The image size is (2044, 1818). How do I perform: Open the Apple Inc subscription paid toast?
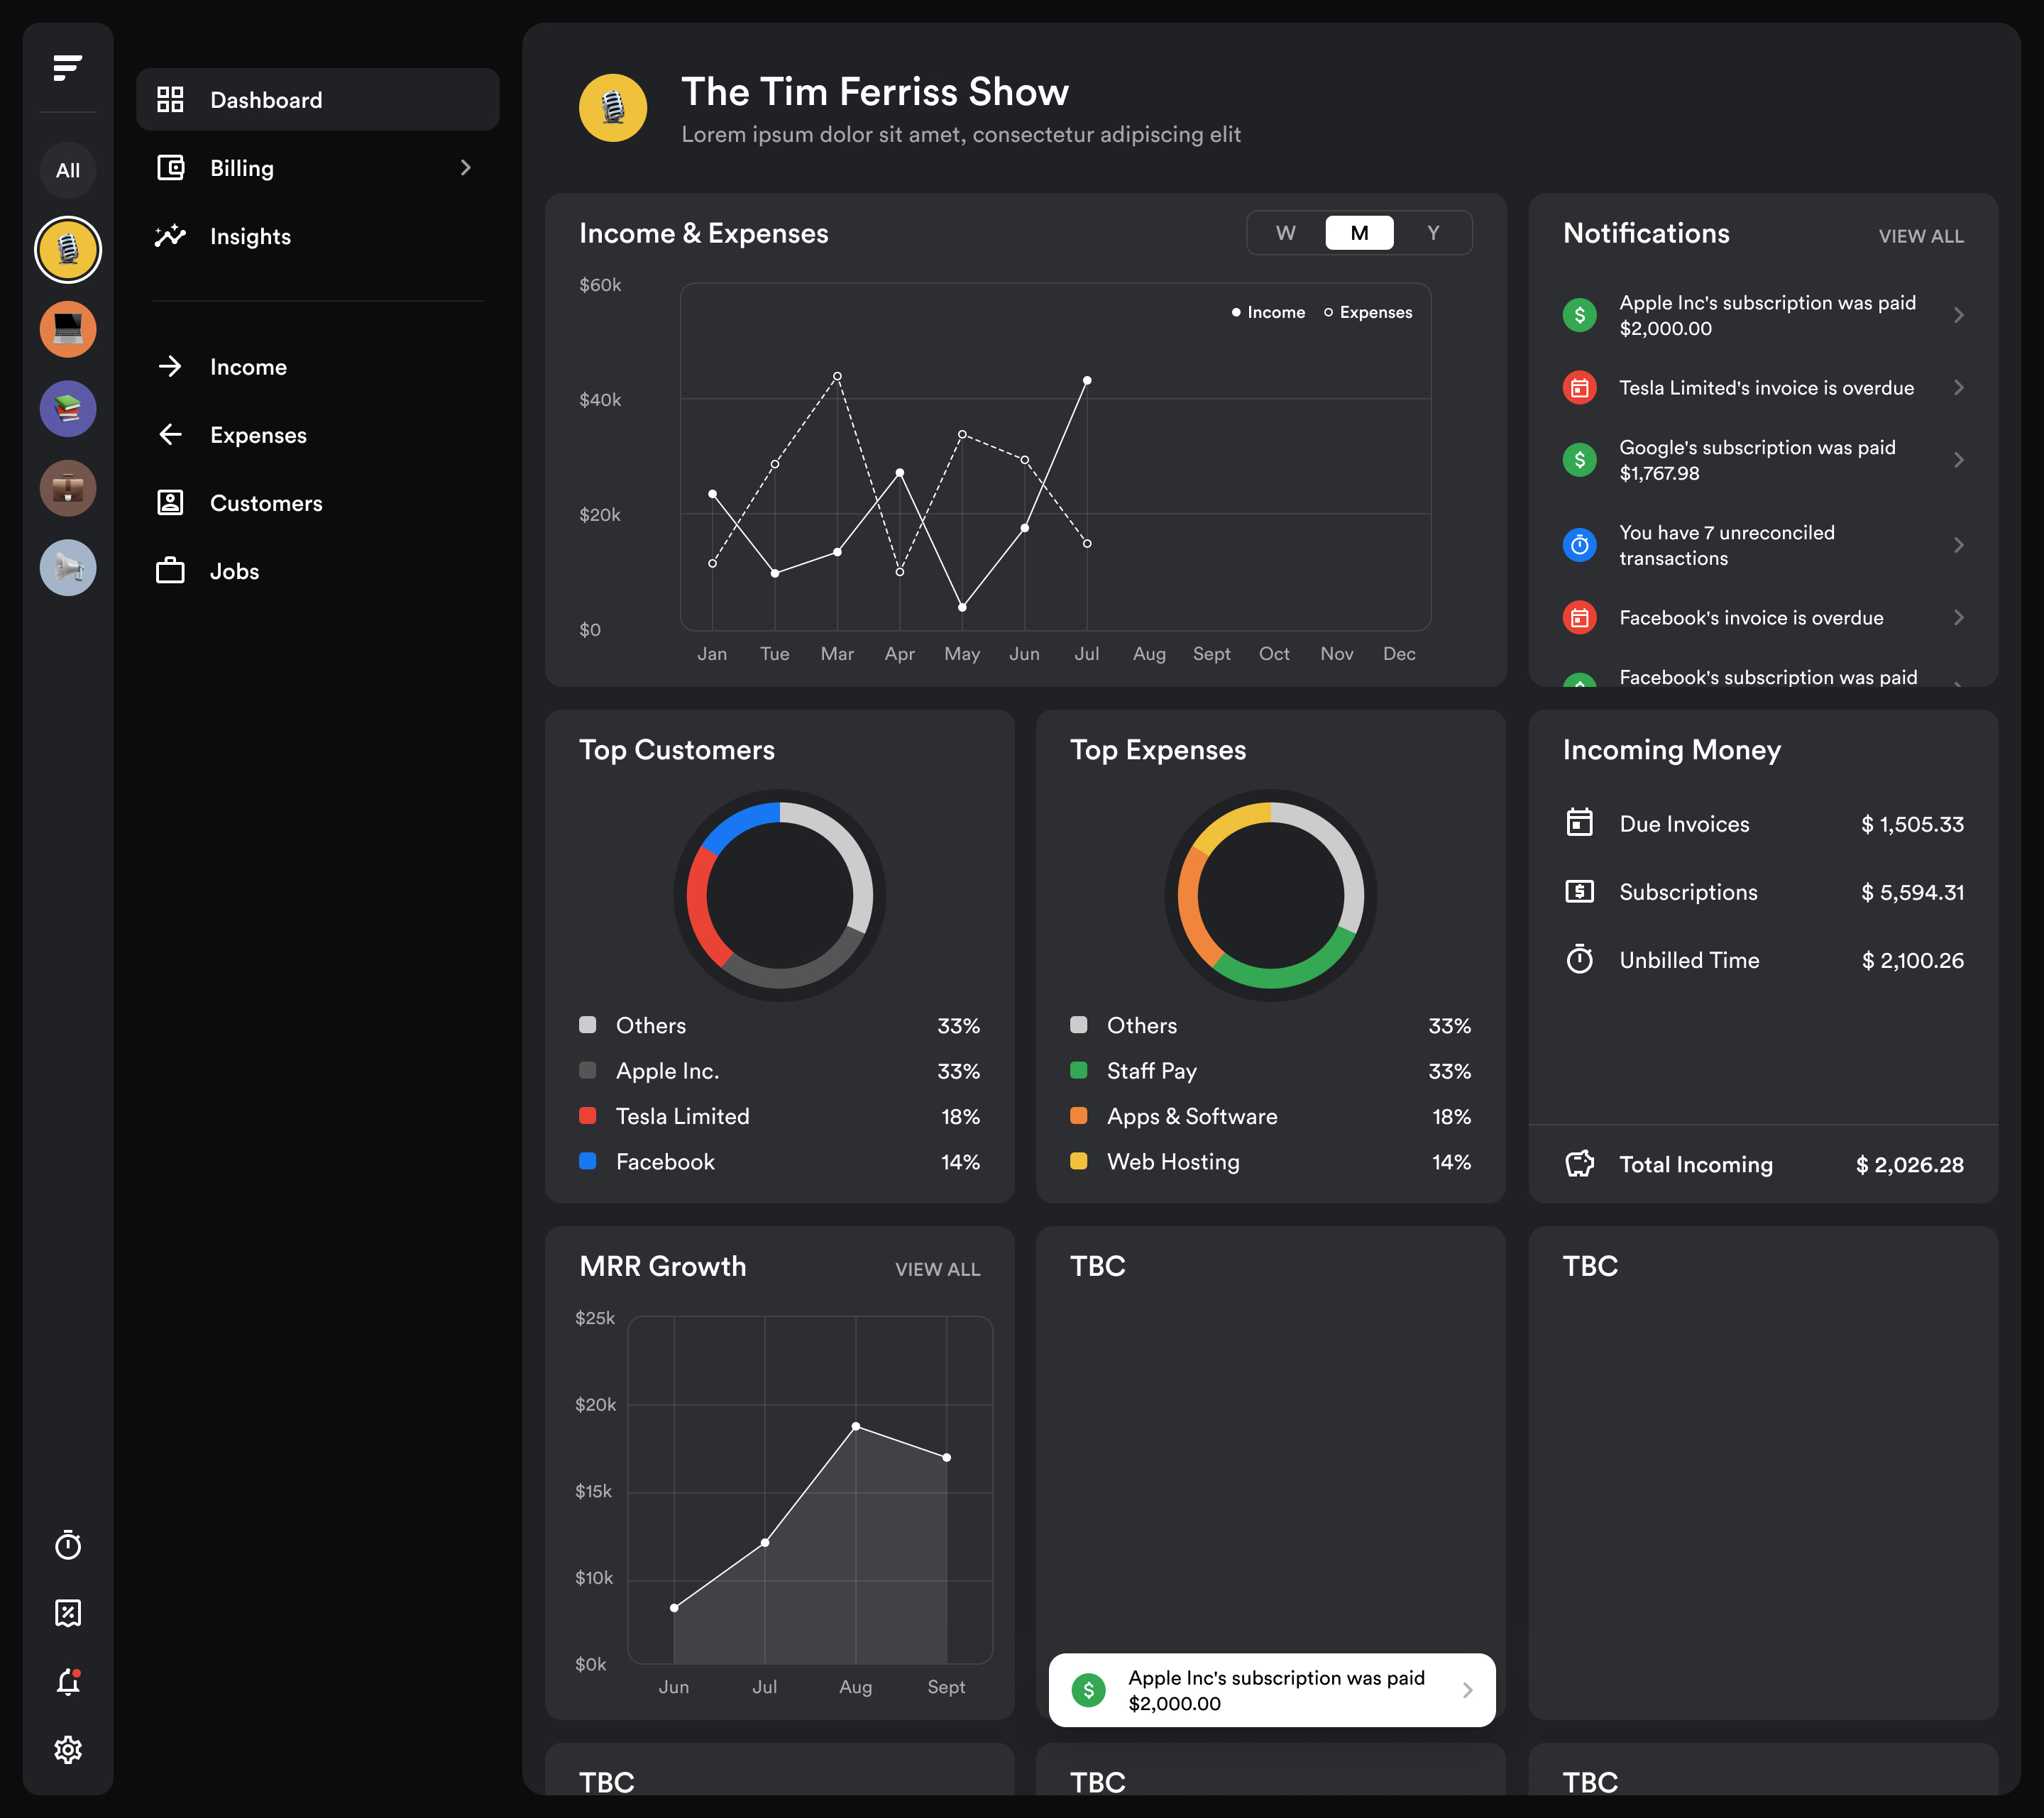click(1272, 1690)
